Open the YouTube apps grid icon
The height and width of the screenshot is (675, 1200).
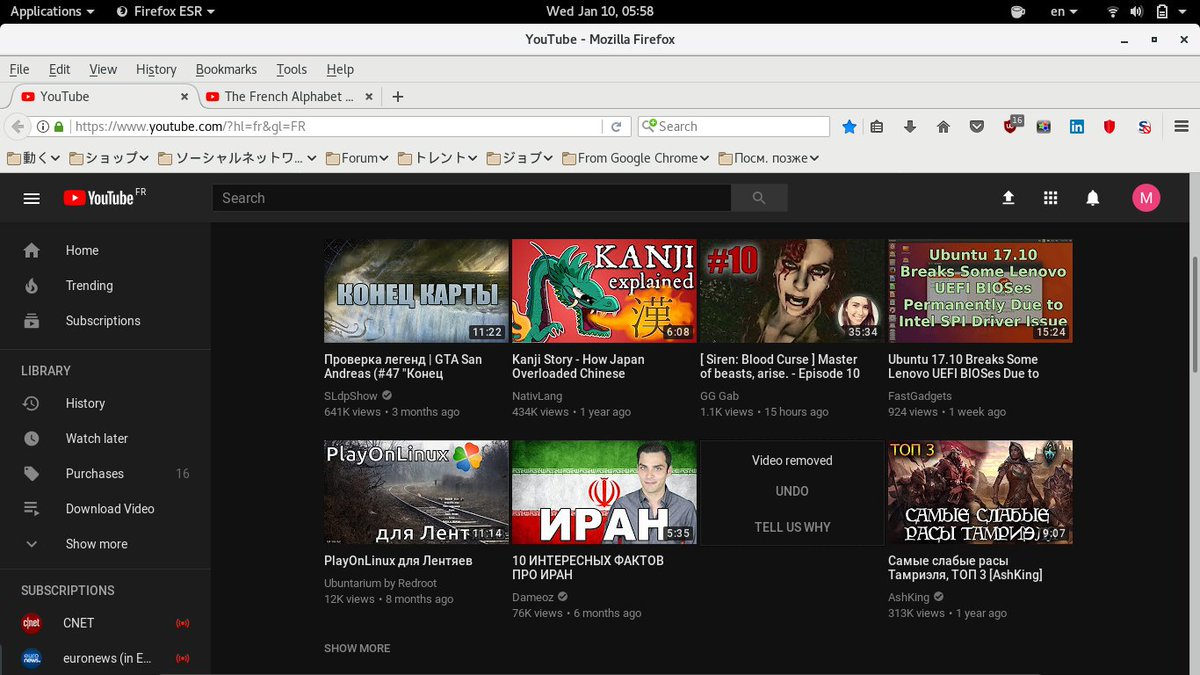click(x=1050, y=198)
